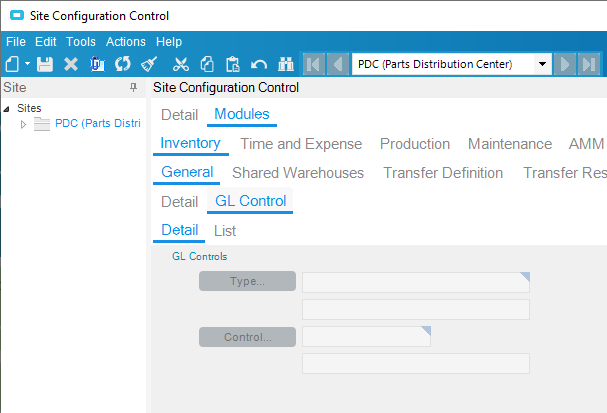This screenshot has height=413, width=607.
Task: Open the PDC site selector dropdown
Action: [x=542, y=64]
